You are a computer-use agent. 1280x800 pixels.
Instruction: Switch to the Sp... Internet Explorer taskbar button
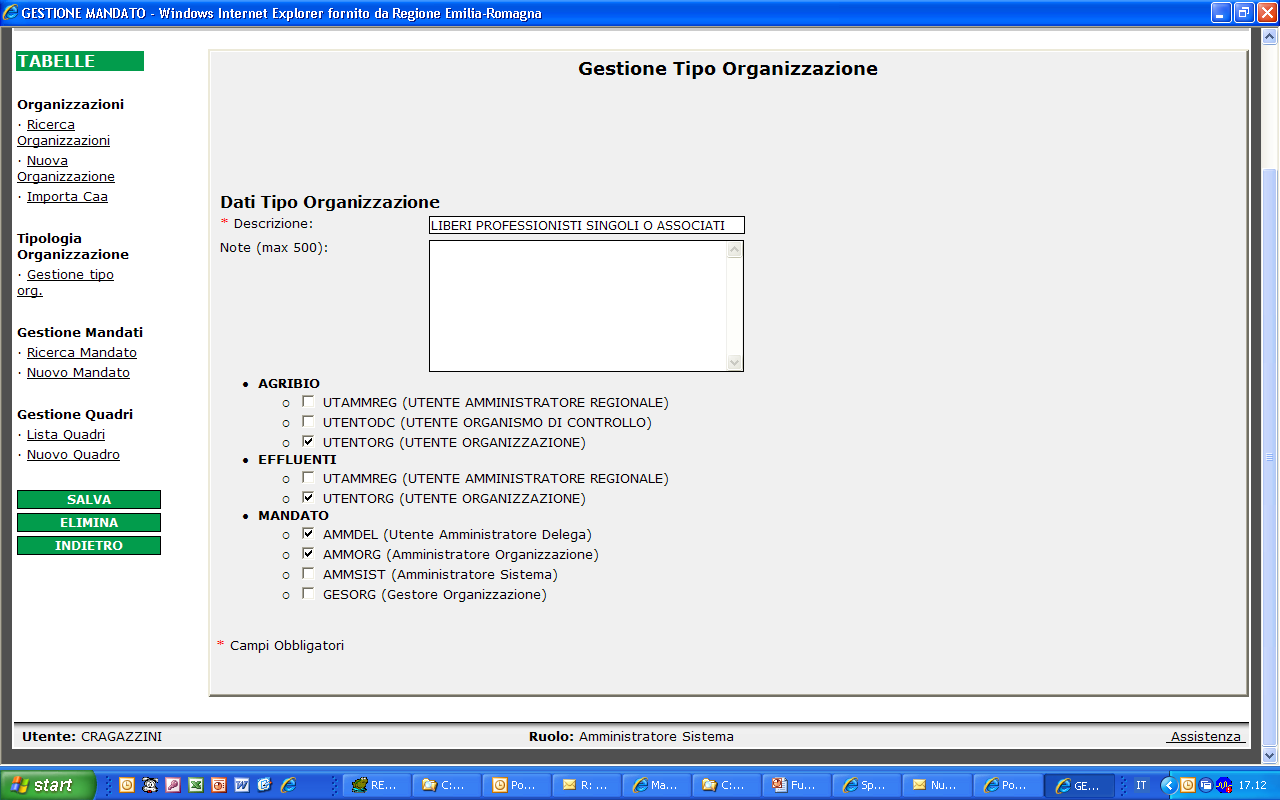866,785
